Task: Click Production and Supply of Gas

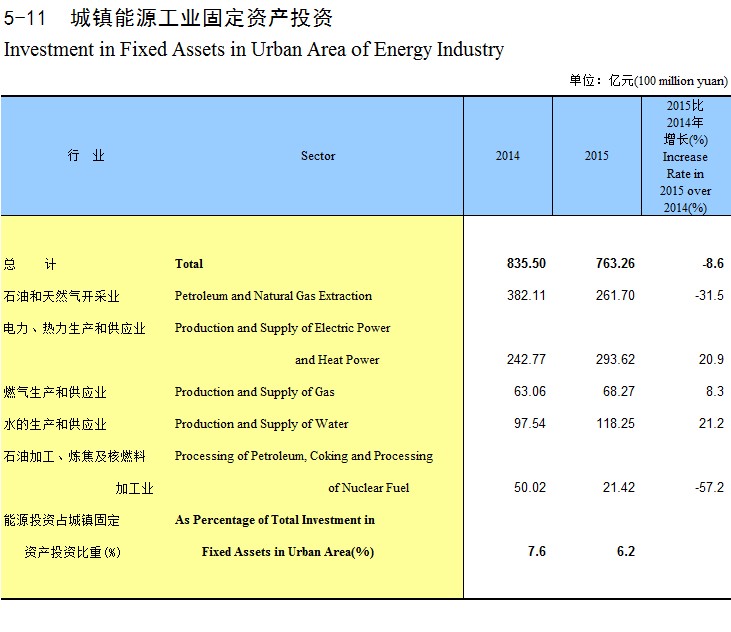Action: pos(255,392)
